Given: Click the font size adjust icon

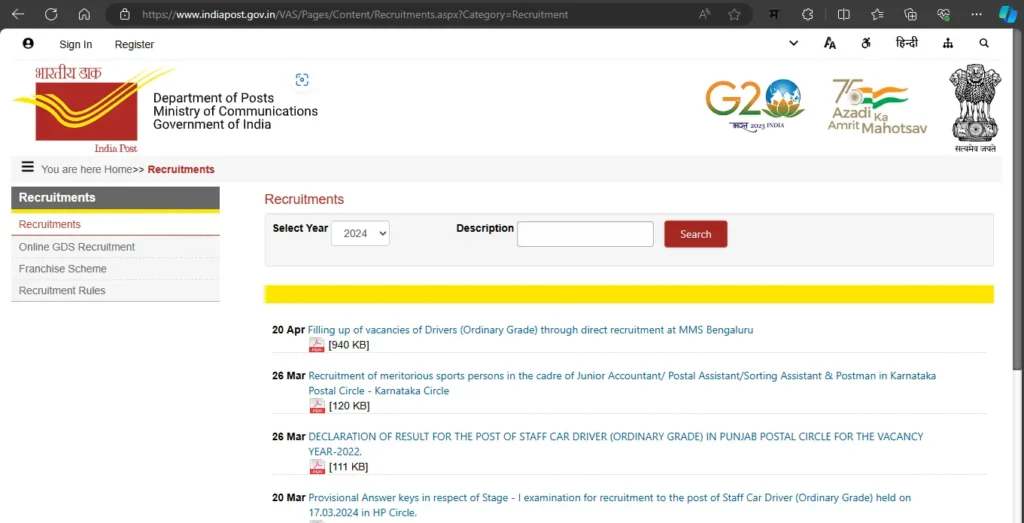Looking at the screenshot, I should pos(830,44).
